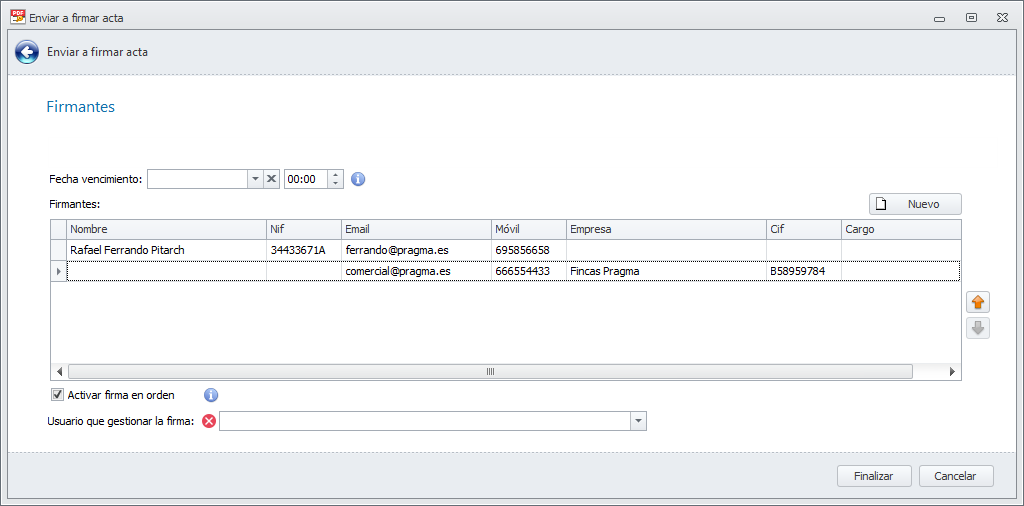Show info about Fecha vencimiento
The width and height of the screenshot is (1024, 506).
[x=358, y=179]
